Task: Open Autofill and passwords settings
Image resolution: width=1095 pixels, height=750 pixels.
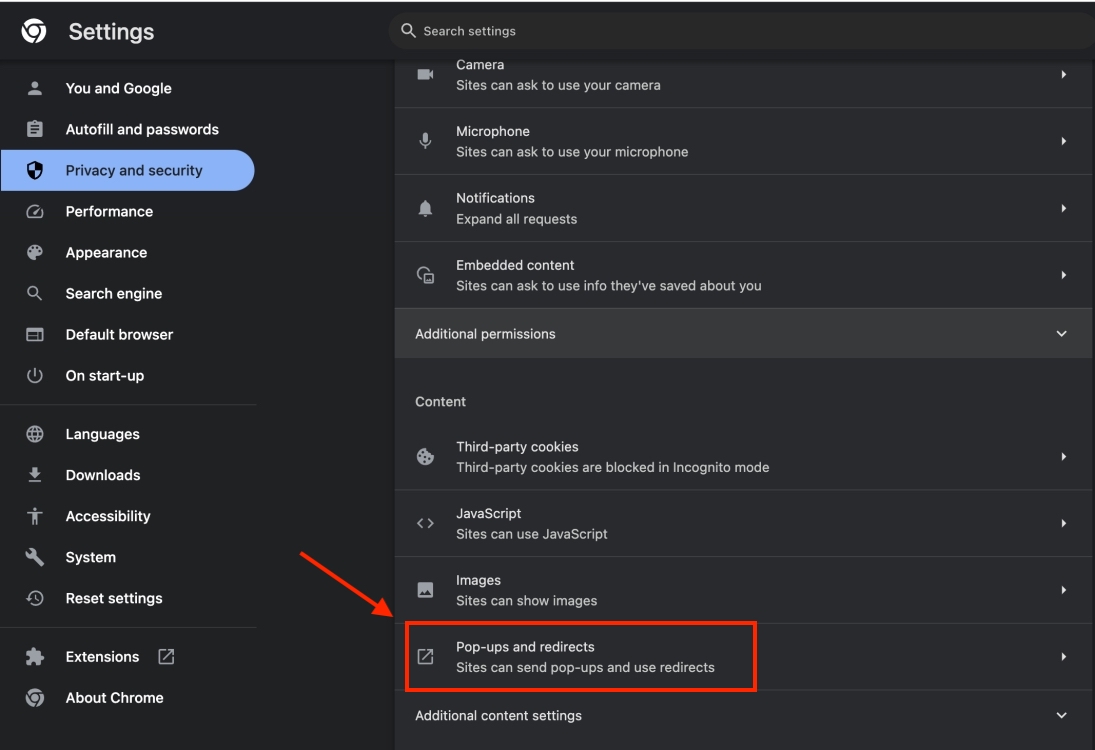Action: 142,129
